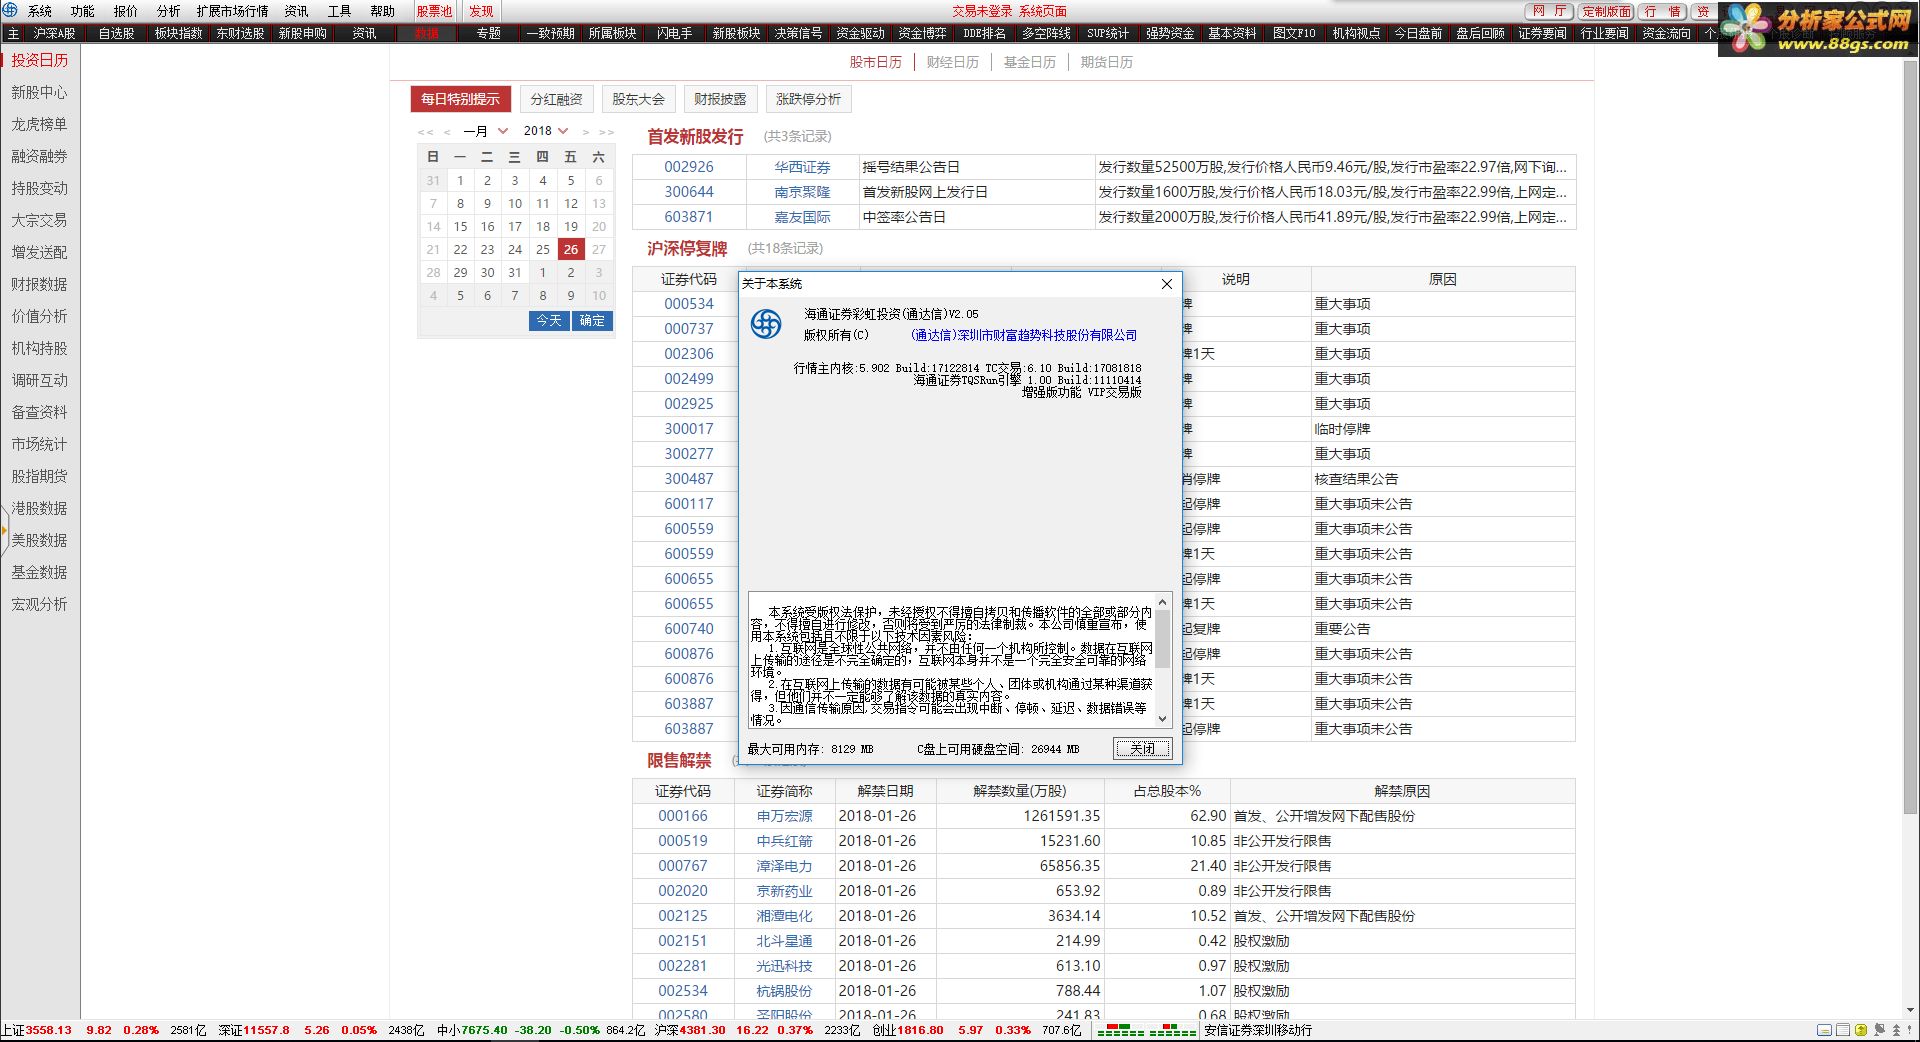
Task: Click the up arrow of the disclaimer text scrollbar
Action: [1162, 600]
